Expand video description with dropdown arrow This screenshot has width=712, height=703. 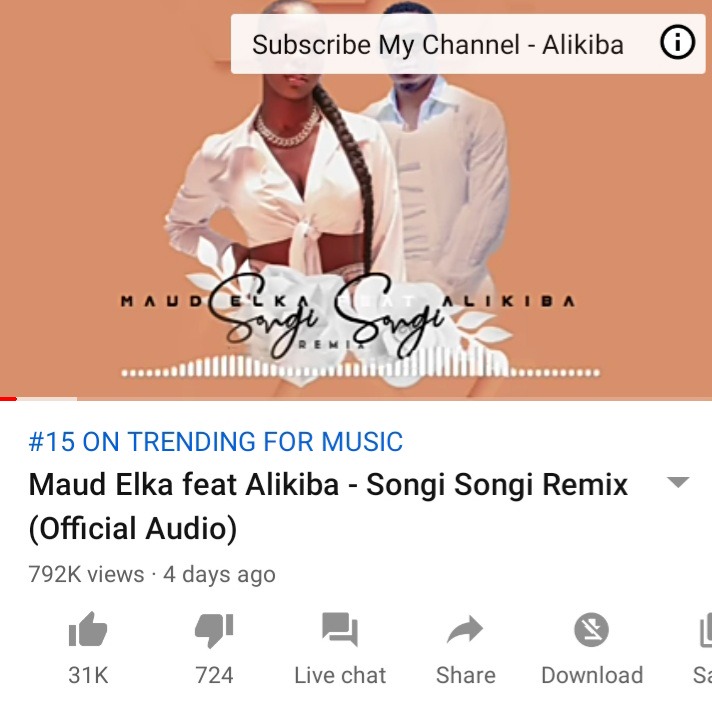(678, 482)
